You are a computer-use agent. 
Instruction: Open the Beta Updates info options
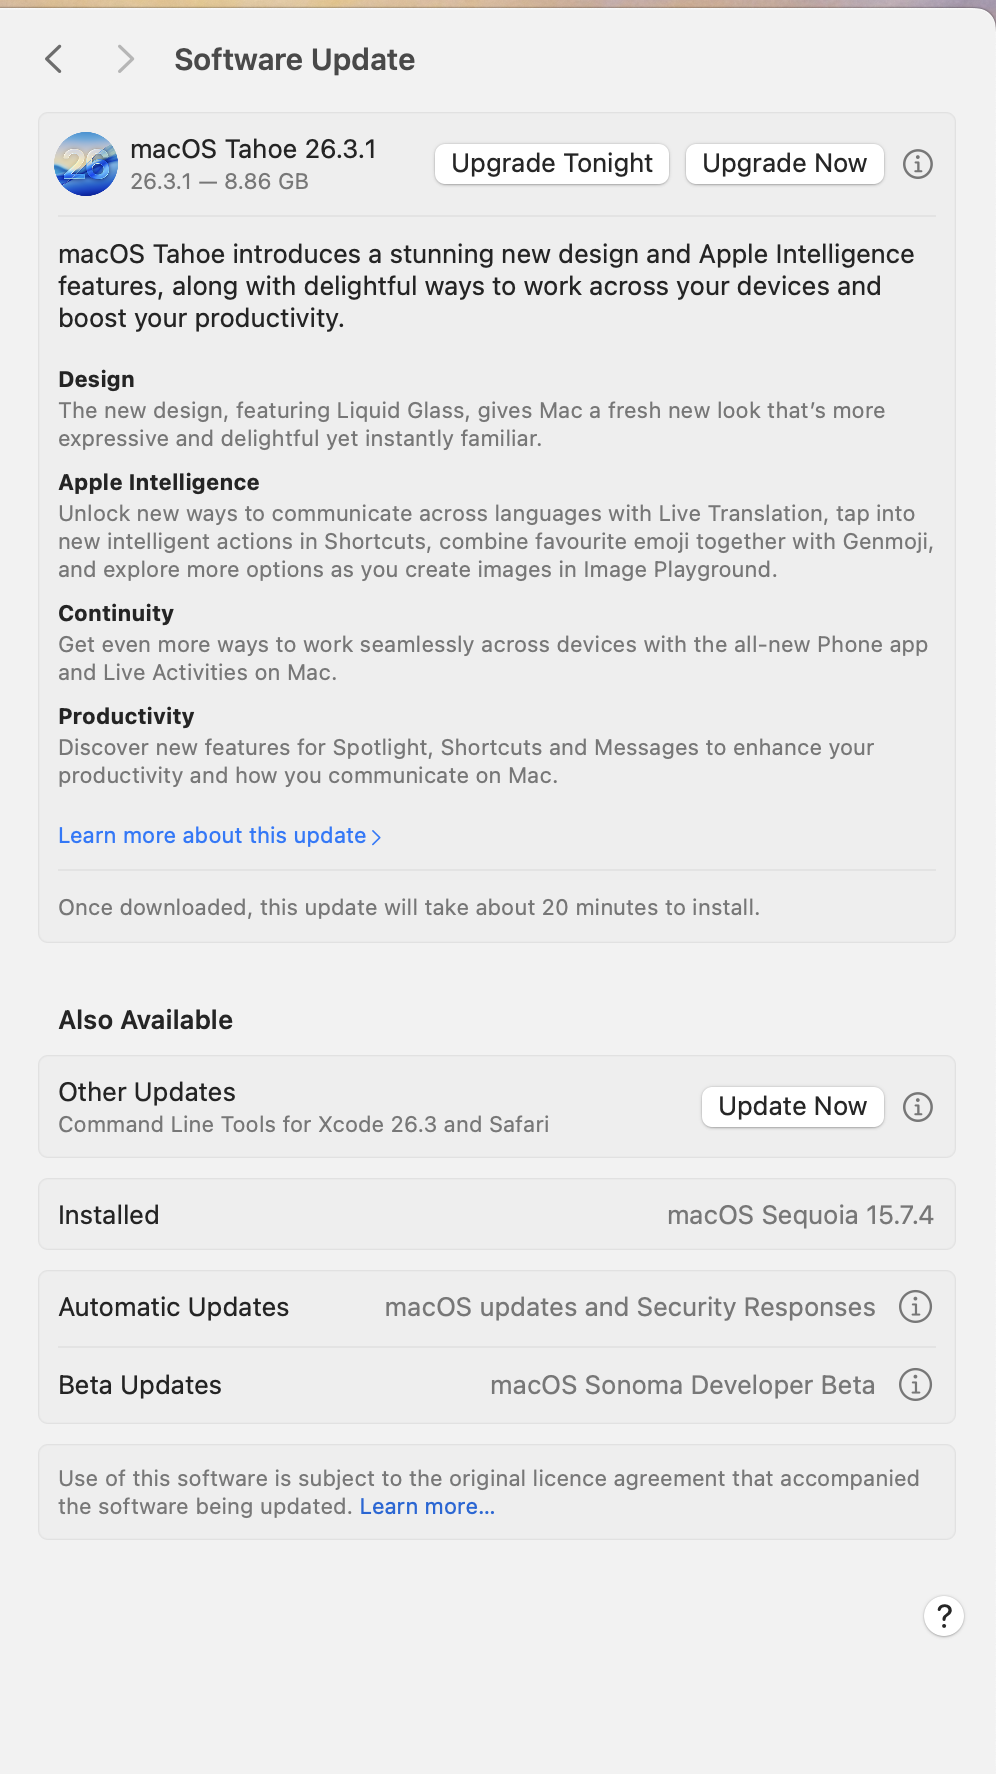pyautogui.click(x=915, y=1385)
